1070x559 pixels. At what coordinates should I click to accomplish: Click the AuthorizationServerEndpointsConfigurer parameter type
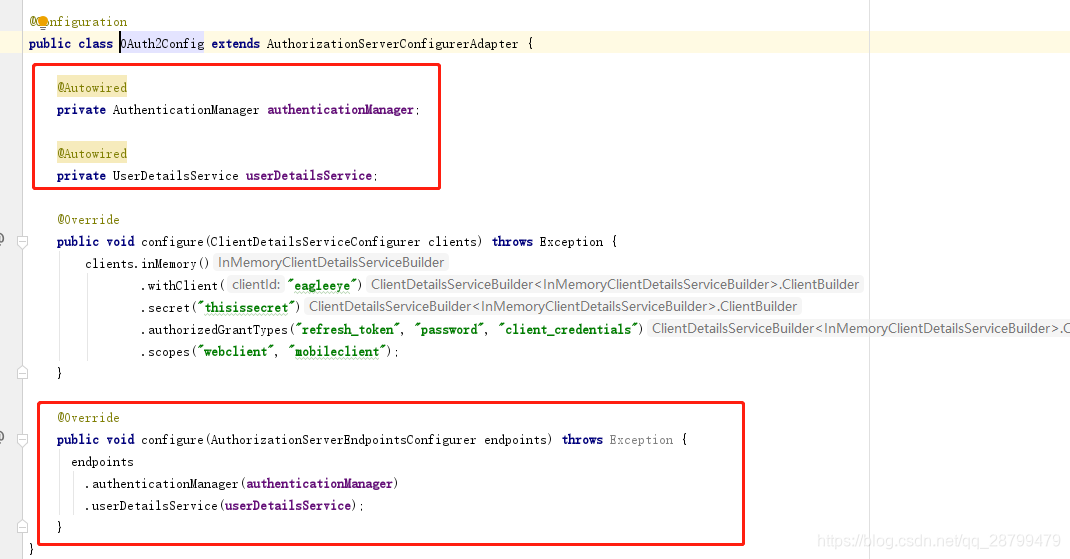(343, 440)
